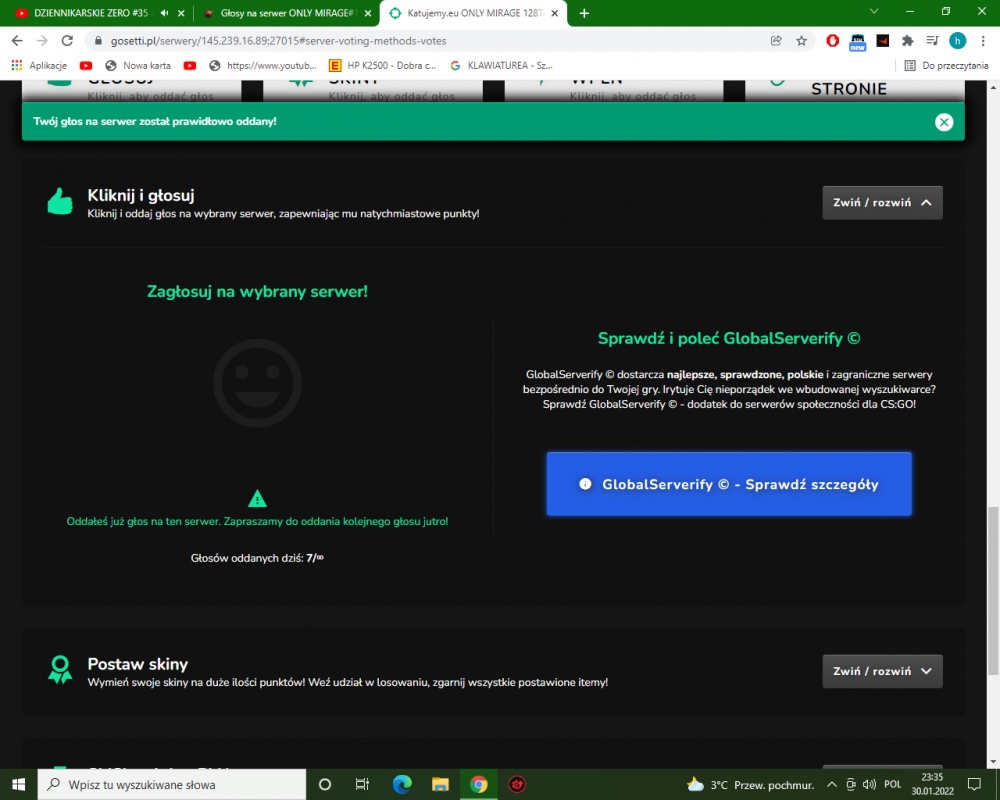The width and height of the screenshot is (1000, 800).
Task: Go forward to the next page
Action: (42, 41)
